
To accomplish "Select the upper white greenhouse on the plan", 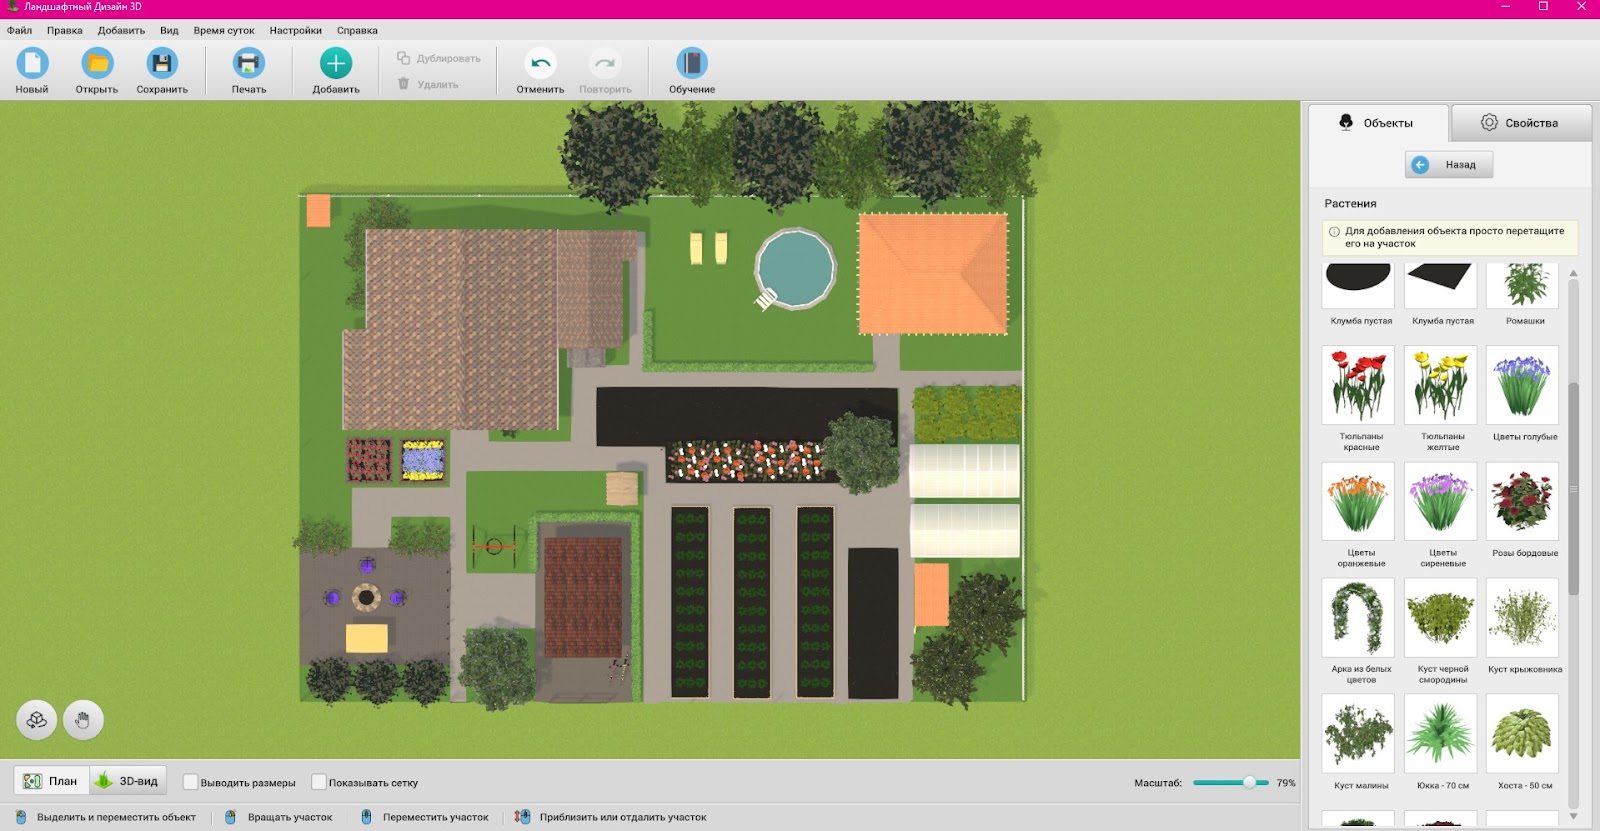I will point(964,471).
